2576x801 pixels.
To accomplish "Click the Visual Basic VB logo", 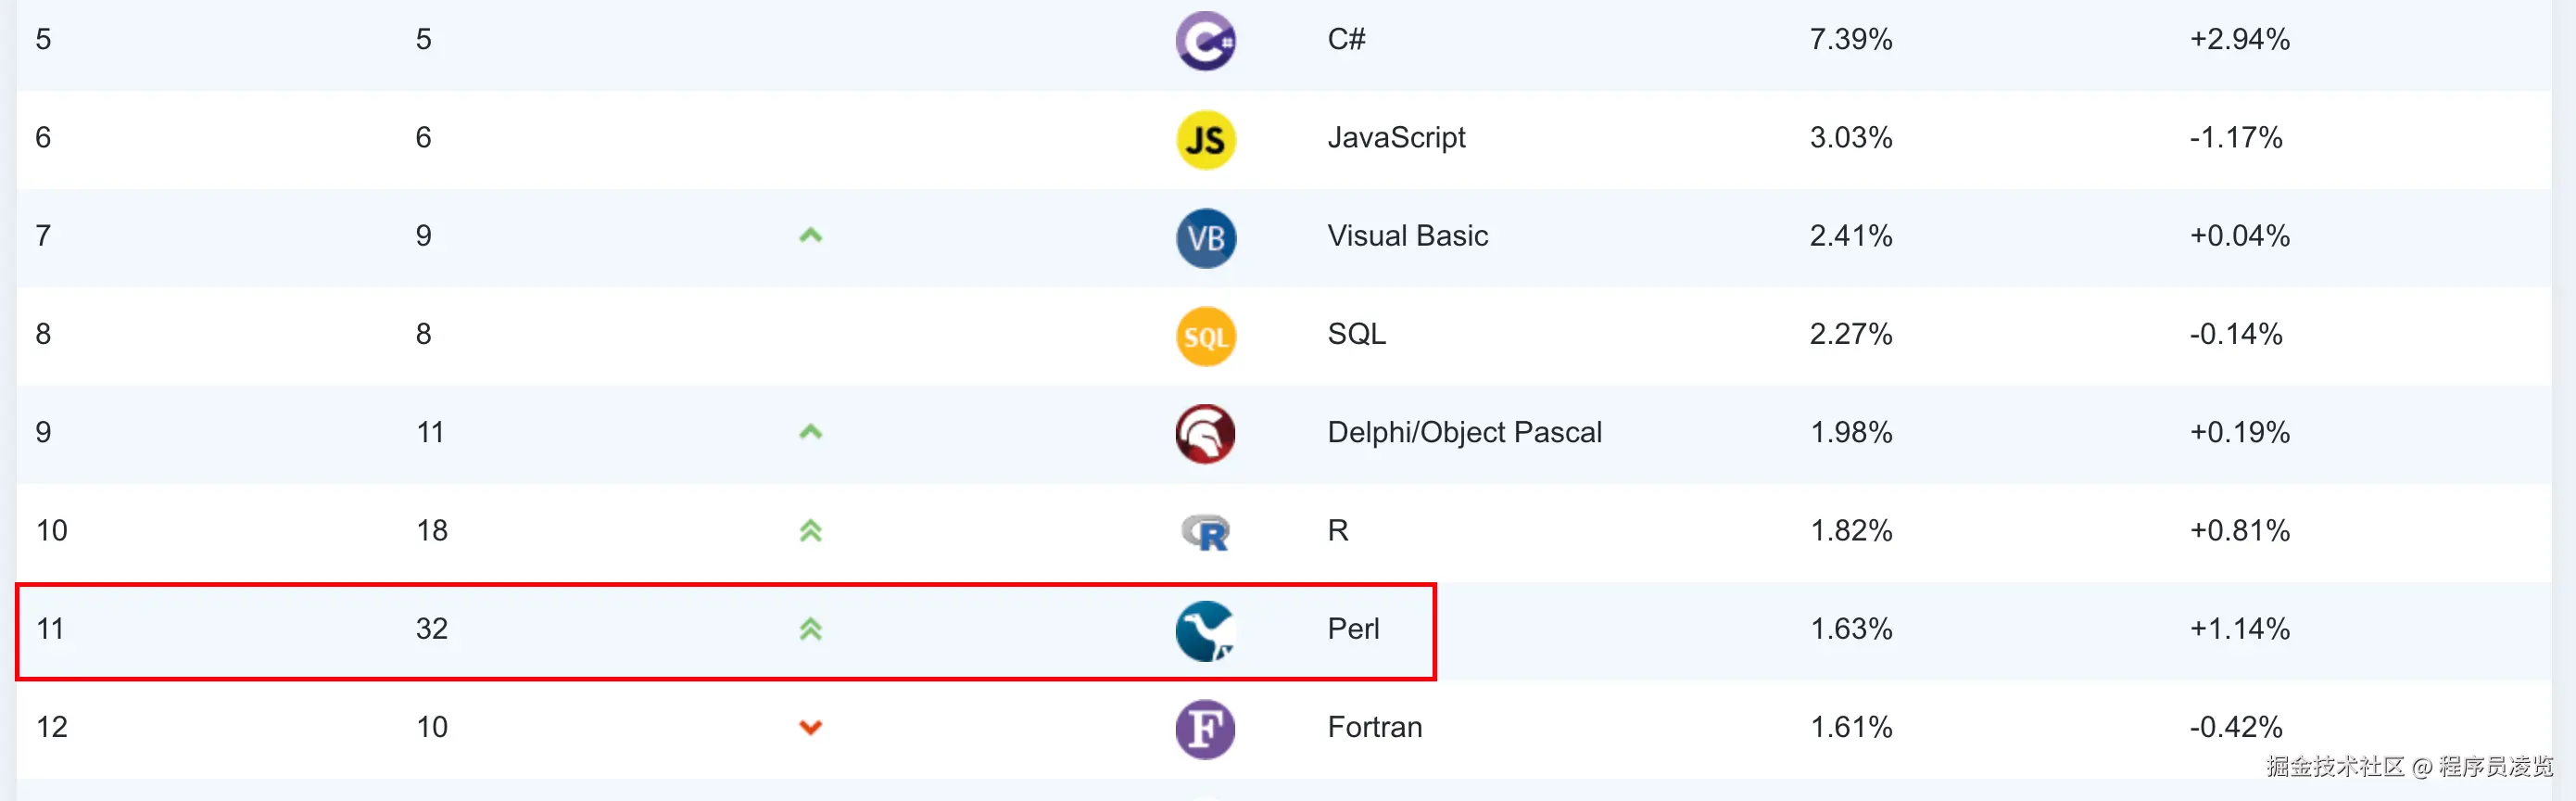I will click(x=1205, y=237).
